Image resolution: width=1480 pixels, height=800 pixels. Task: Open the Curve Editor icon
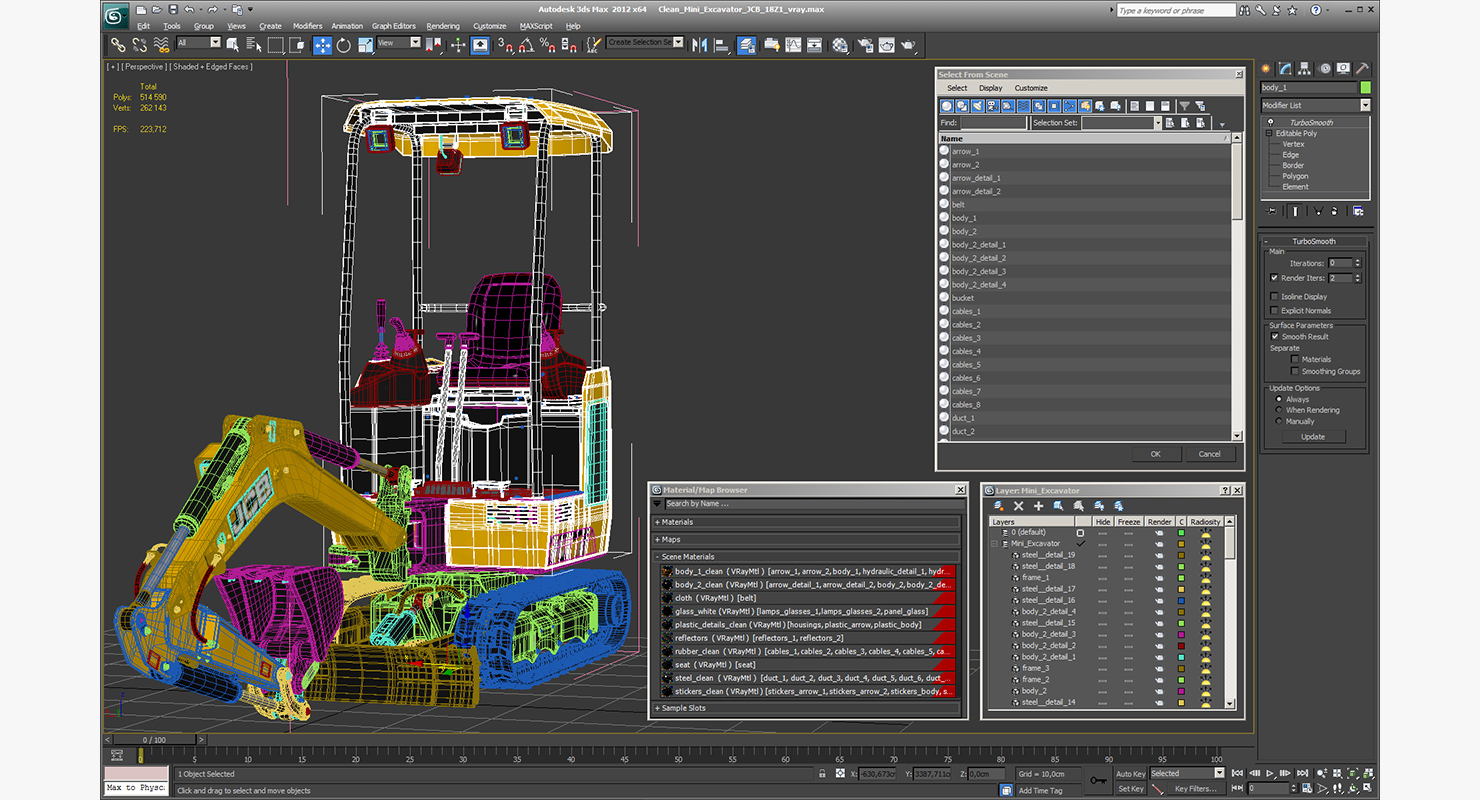(793, 45)
